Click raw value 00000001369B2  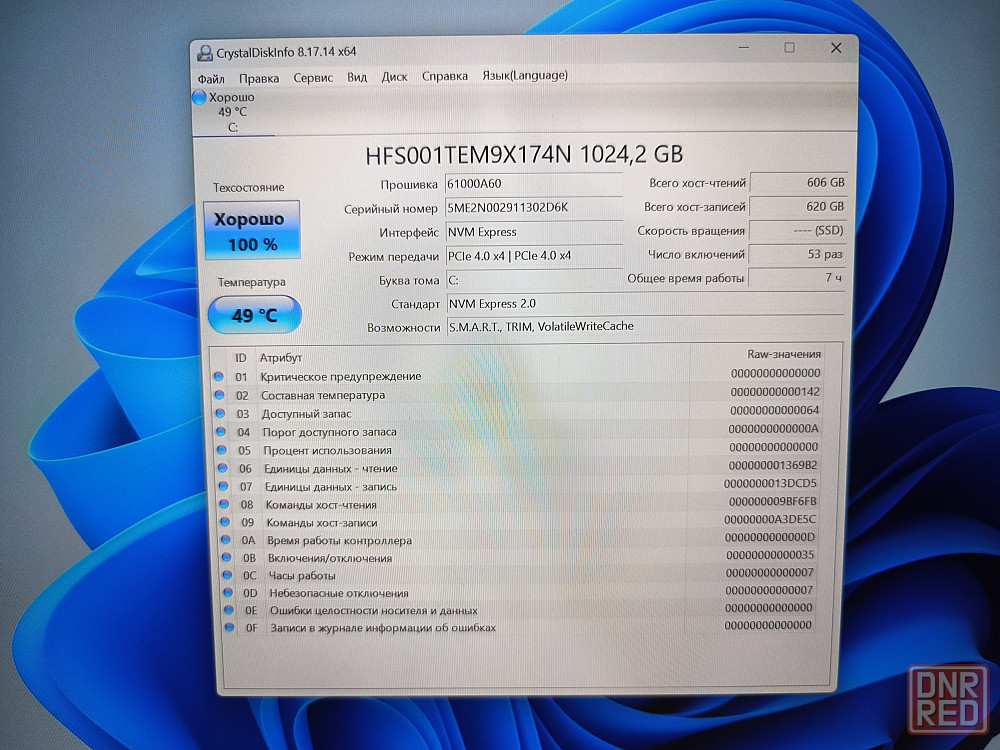tap(772, 465)
